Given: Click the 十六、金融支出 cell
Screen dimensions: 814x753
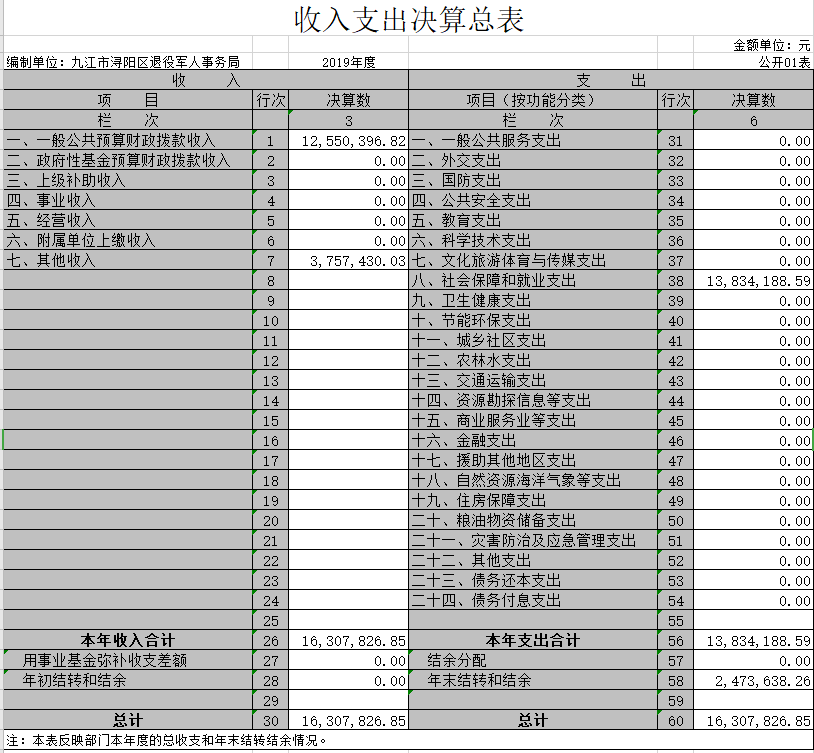Looking at the screenshot, I should point(532,441).
